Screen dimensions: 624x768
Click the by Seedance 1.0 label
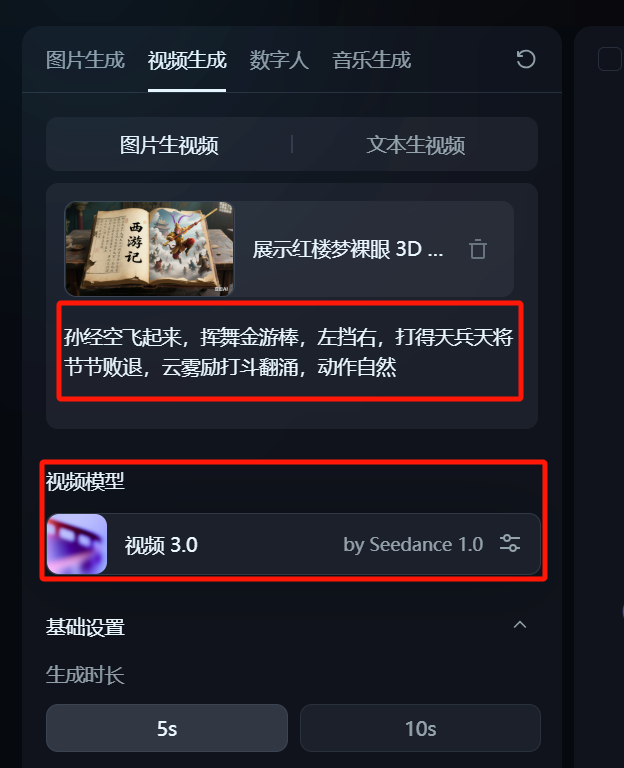point(413,544)
